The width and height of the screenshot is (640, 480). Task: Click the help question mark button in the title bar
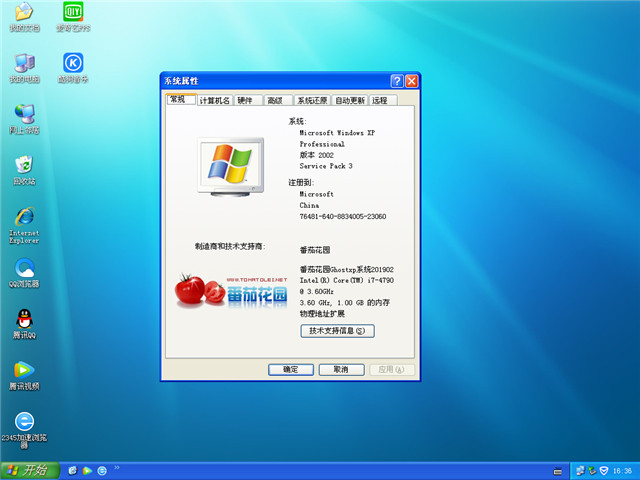(x=397, y=81)
